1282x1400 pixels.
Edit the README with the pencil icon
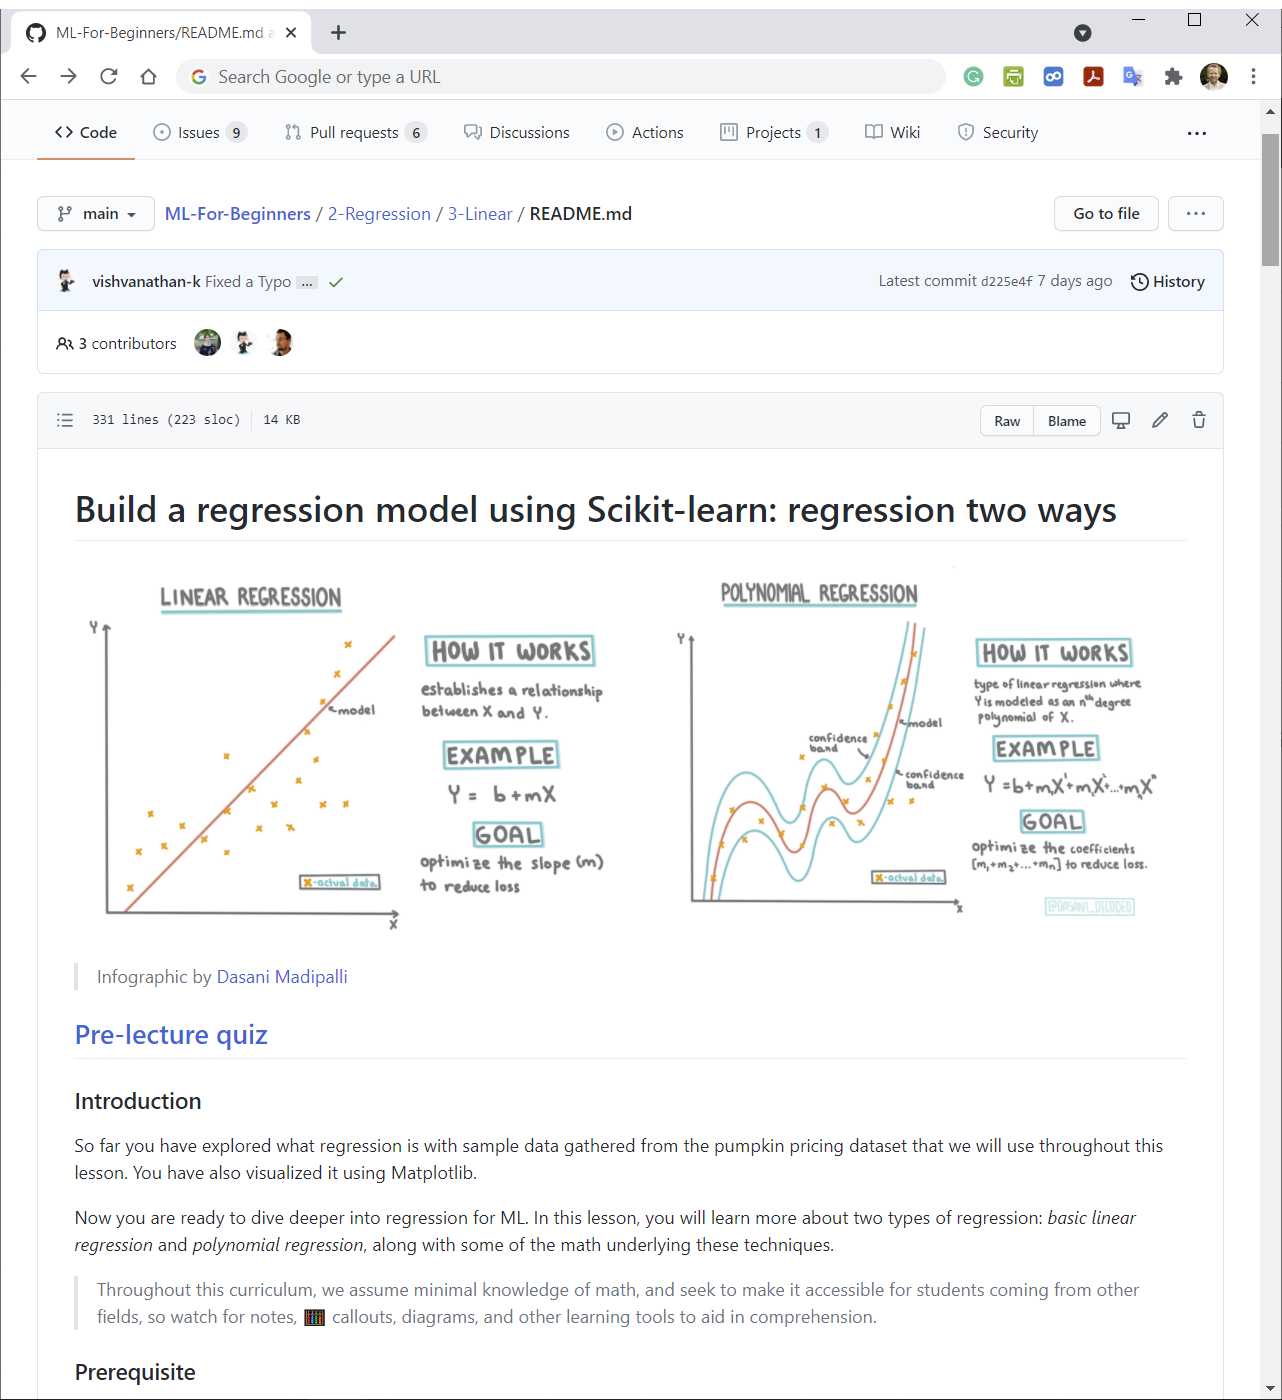tap(1159, 420)
